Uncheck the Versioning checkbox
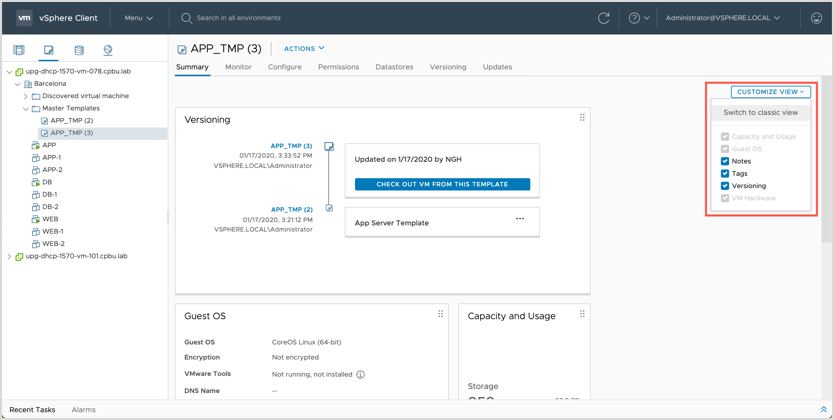The width and height of the screenshot is (834, 420). coord(724,186)
